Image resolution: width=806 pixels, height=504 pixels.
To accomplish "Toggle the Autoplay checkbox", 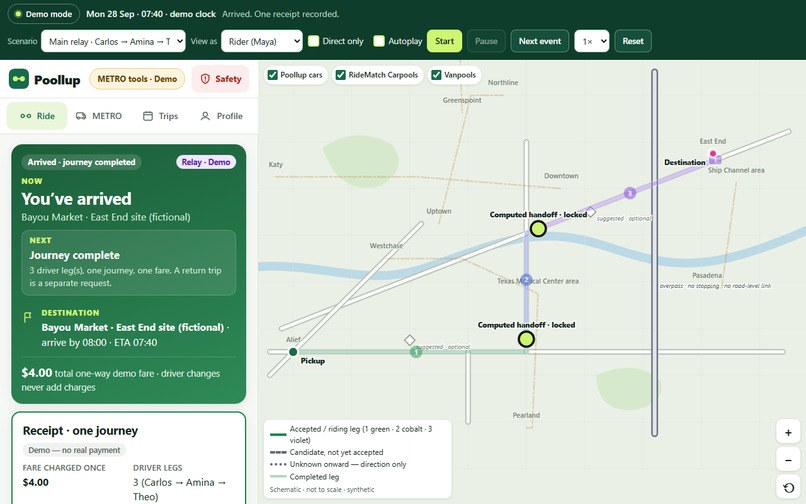I will (x=379, y=41).
